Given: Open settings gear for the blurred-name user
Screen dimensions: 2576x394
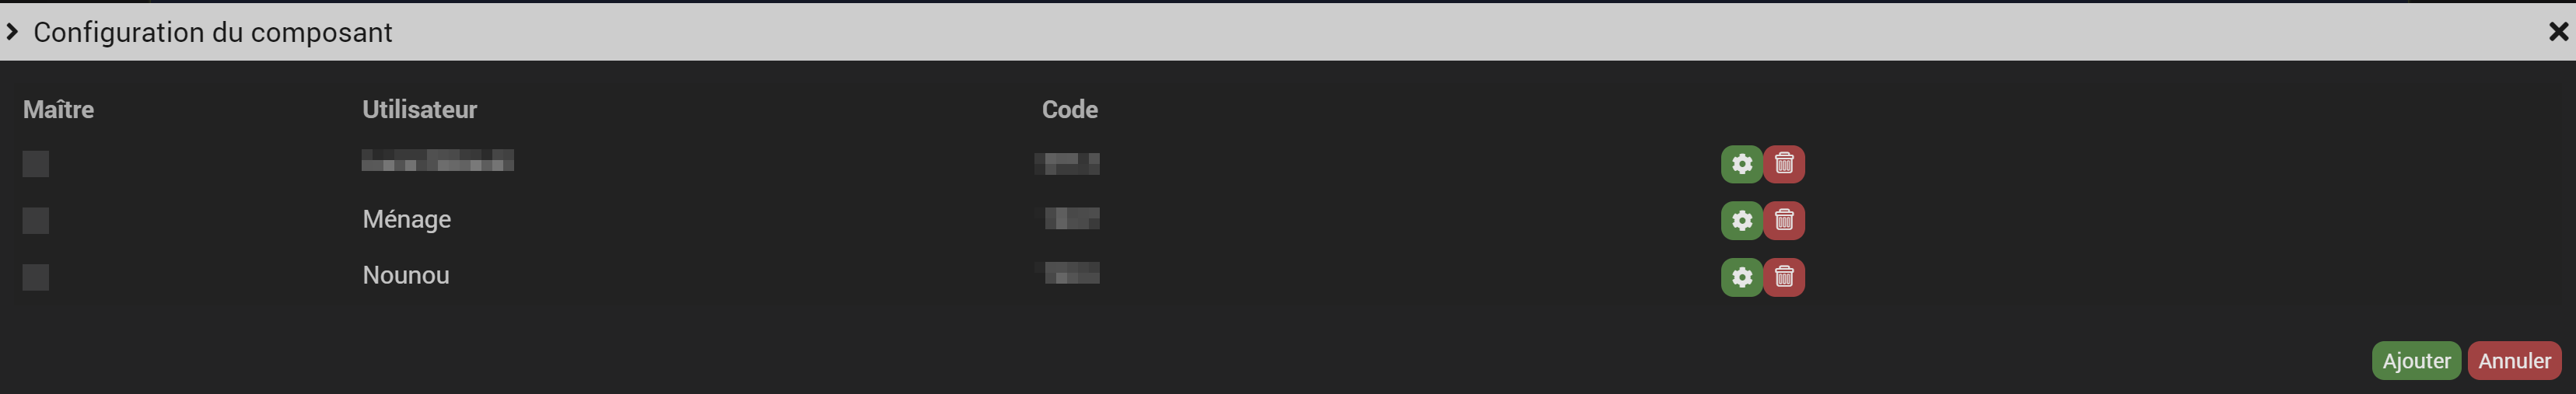Looking at the screenshot, I should pos(1741,164).
